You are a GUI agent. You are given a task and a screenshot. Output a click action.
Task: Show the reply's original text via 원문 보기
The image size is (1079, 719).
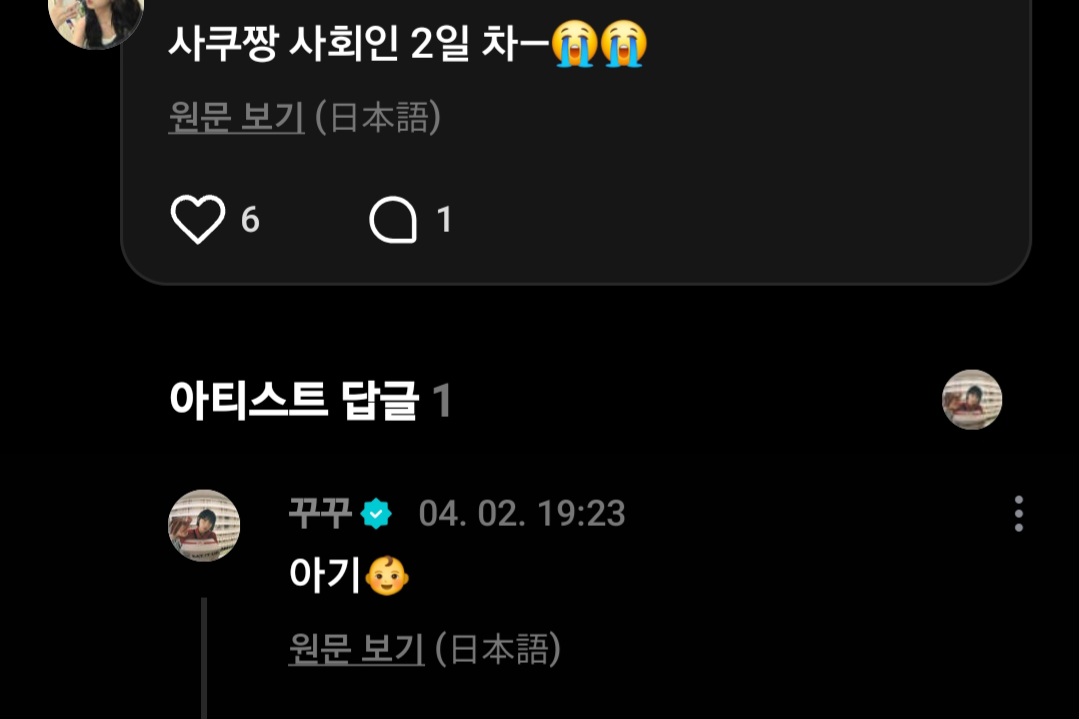point(356,649)
